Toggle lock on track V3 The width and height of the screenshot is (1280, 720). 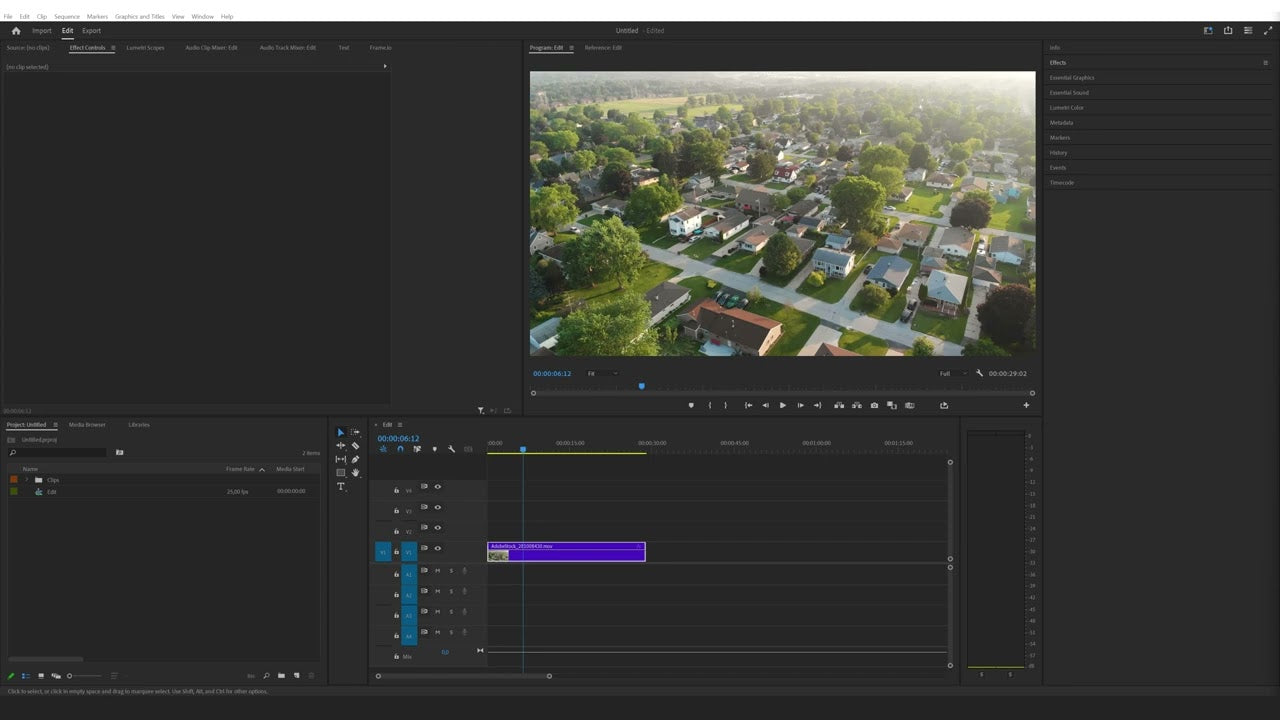[396, 511]
